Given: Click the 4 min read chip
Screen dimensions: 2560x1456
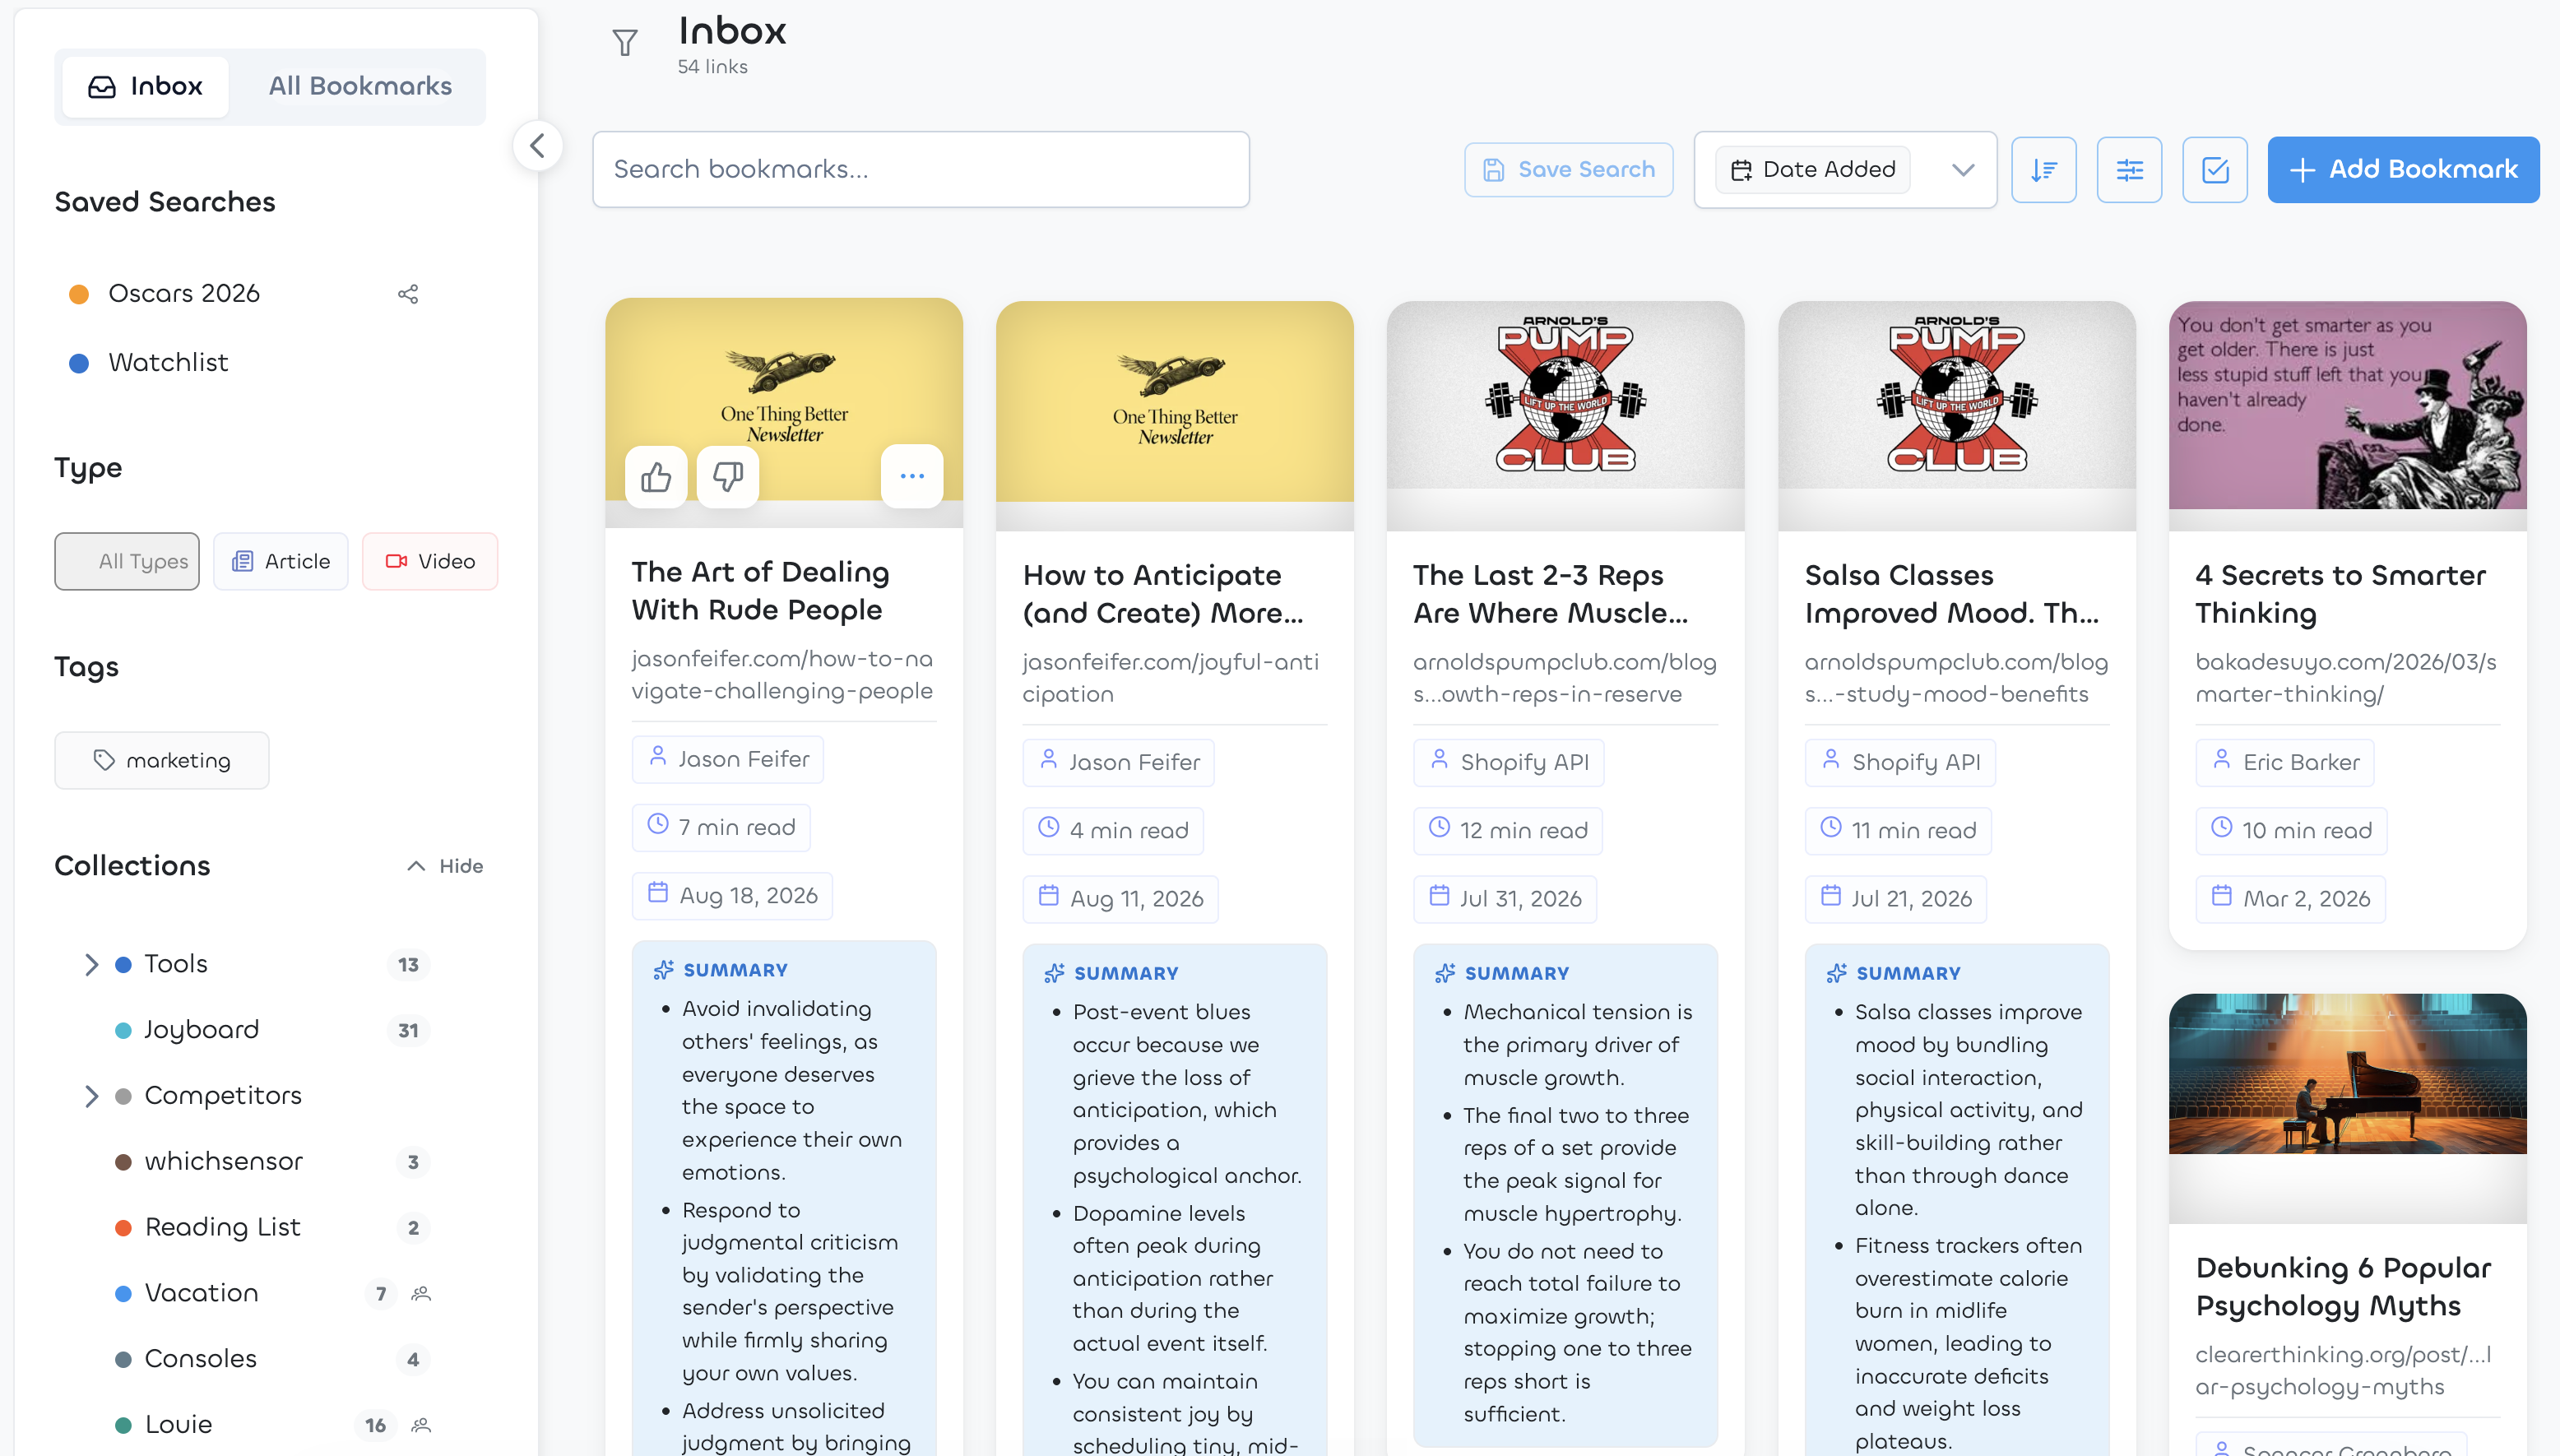Looking at the screenshot, I should (1113, 831).
